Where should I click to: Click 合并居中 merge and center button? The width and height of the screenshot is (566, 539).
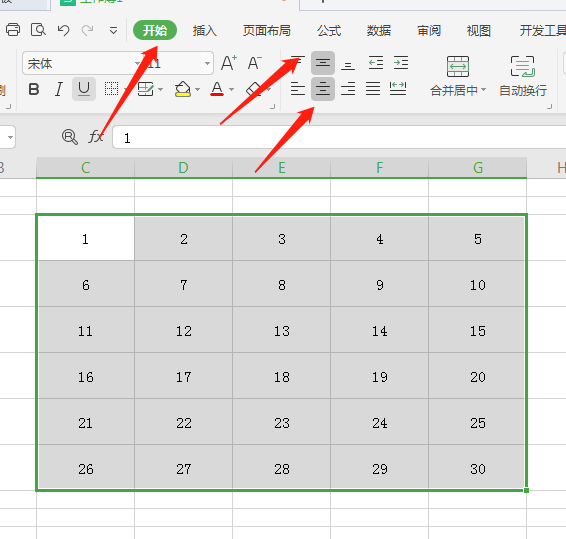(x=458, y=77)
